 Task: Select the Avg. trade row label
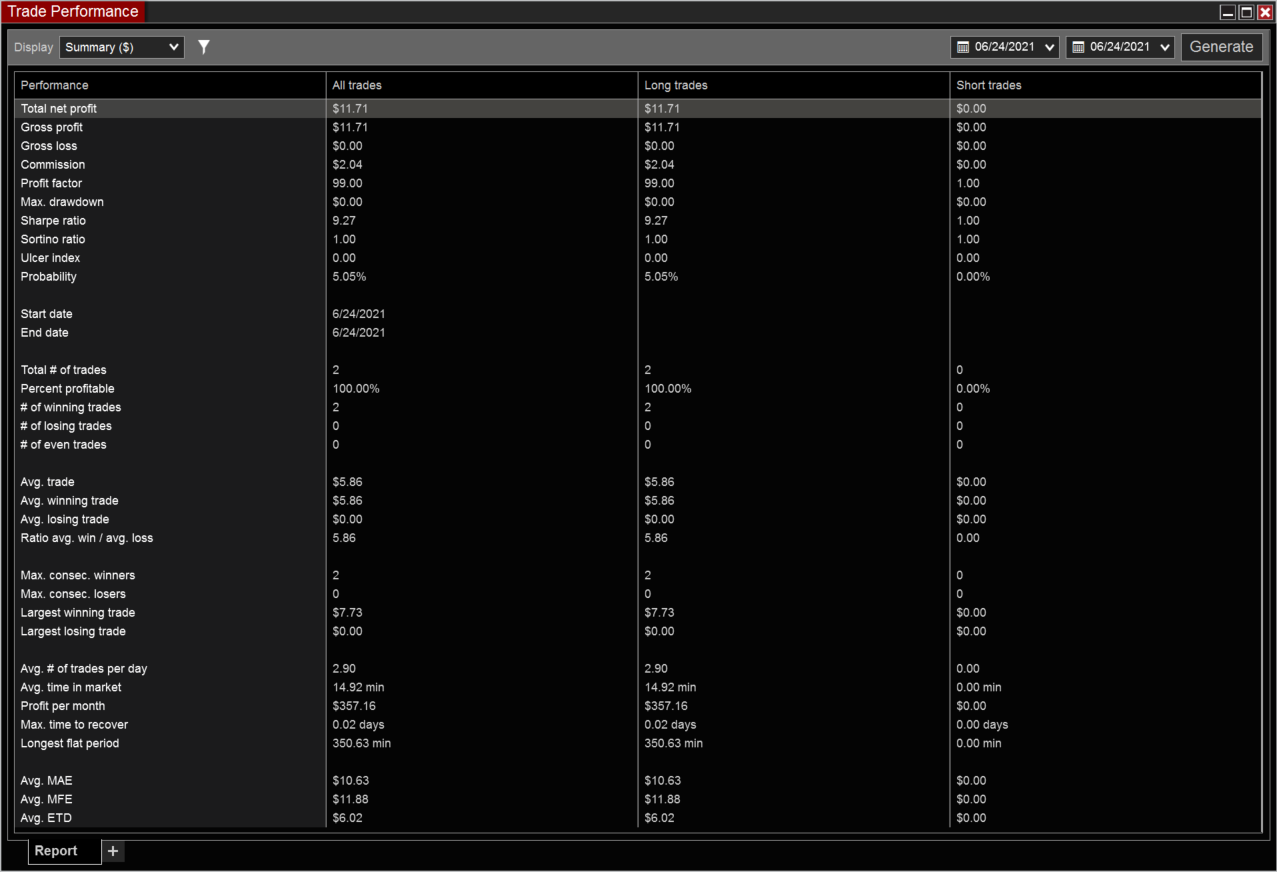(48, 482)
